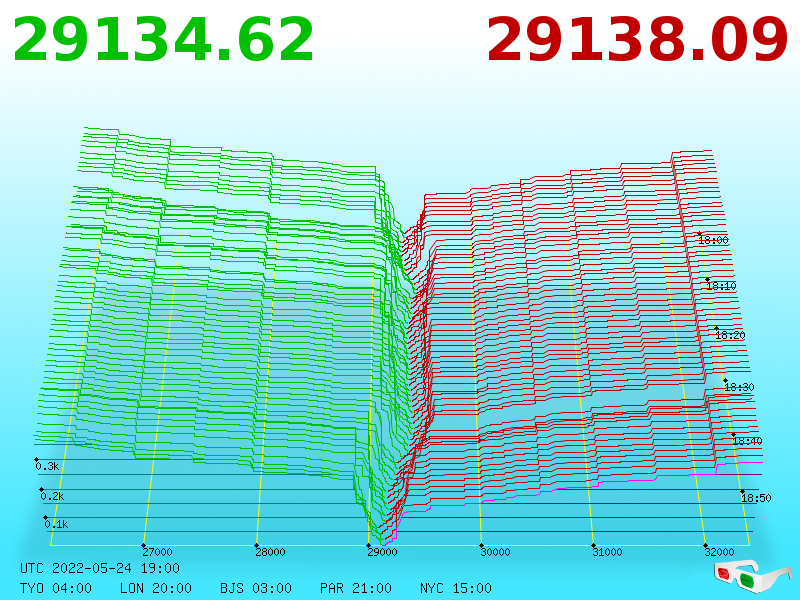The height and width of the screenshot is (600, 800).
Task: Click the 0.1k depth label
Action: (x=56, y=524)
